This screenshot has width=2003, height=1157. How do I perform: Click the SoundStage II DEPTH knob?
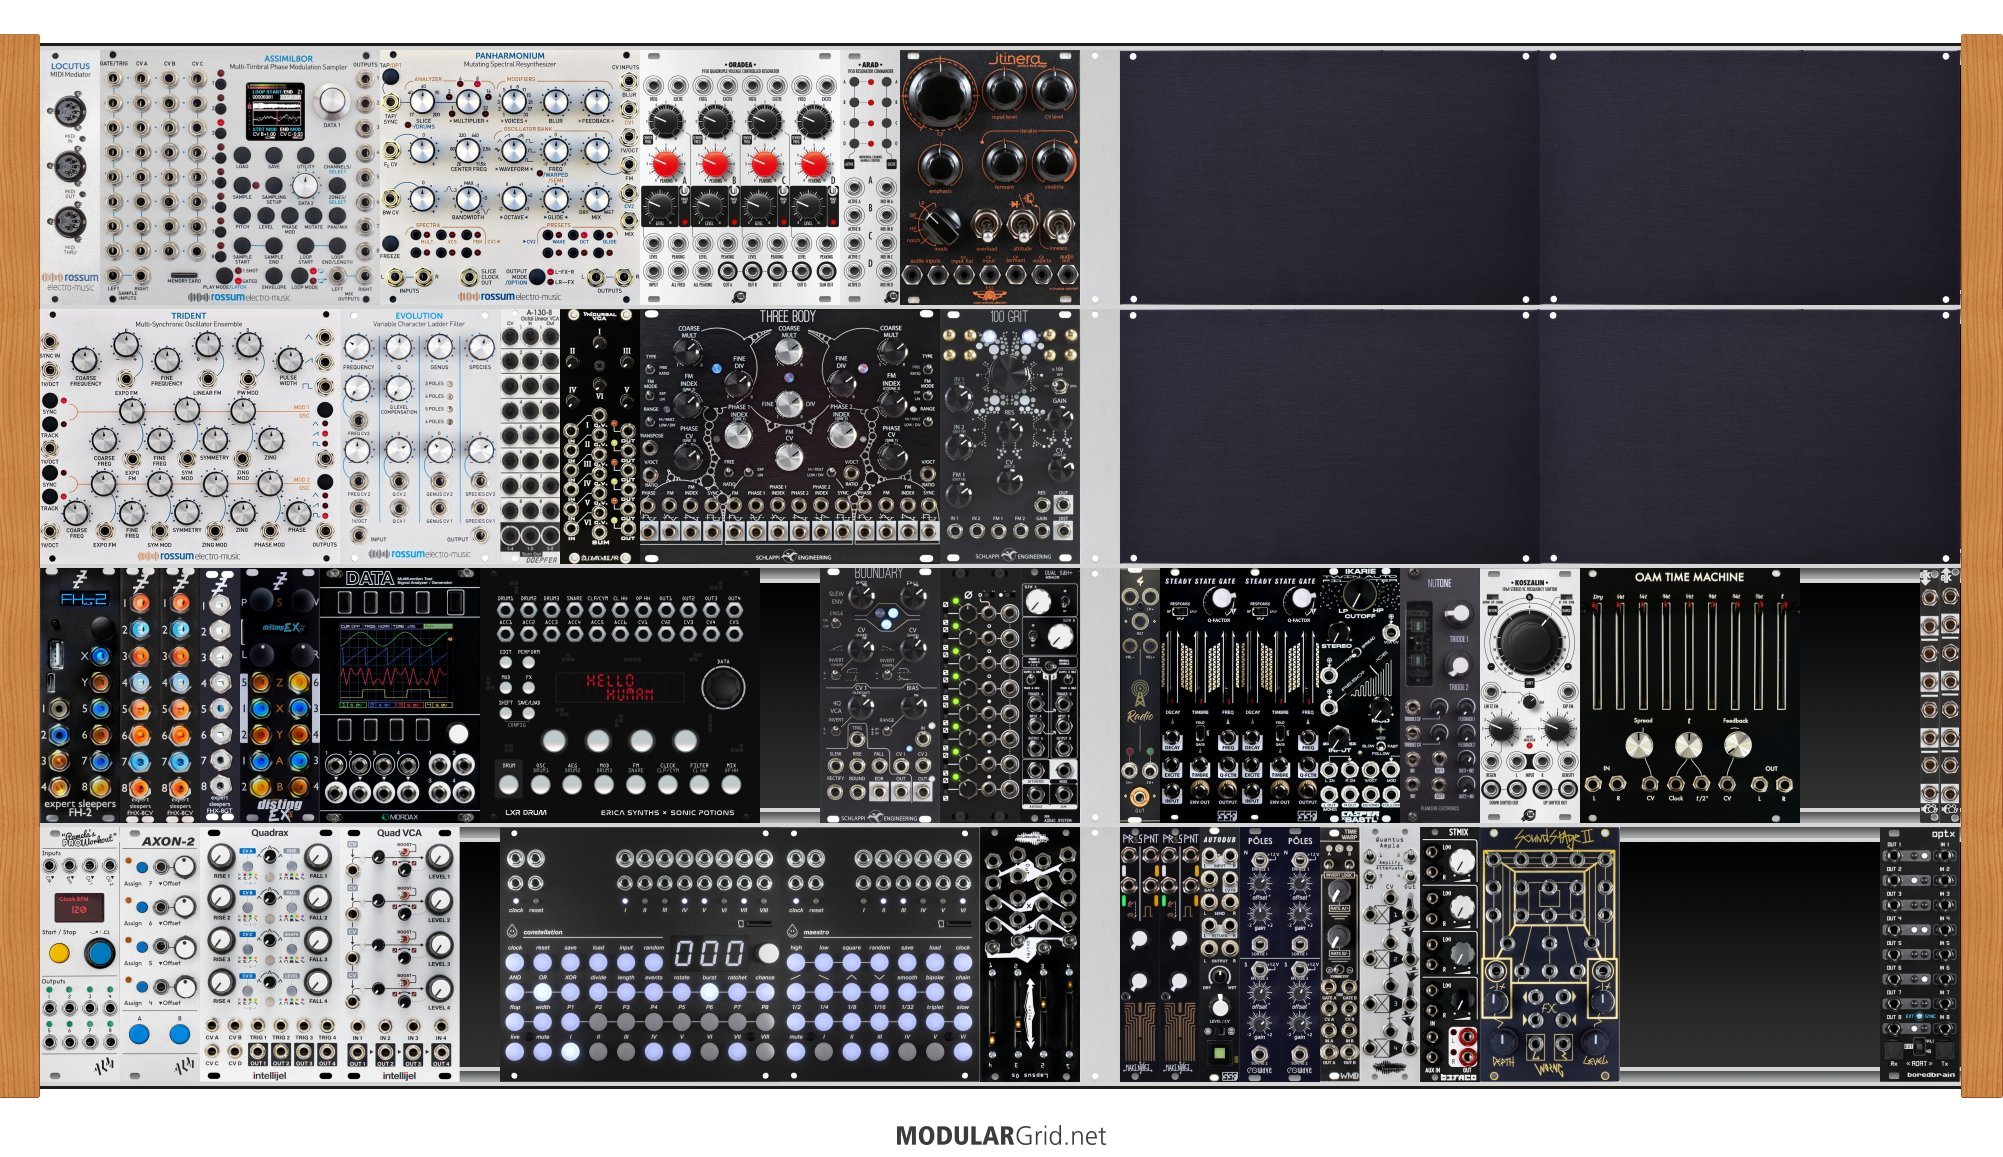pos(1502,1042)
